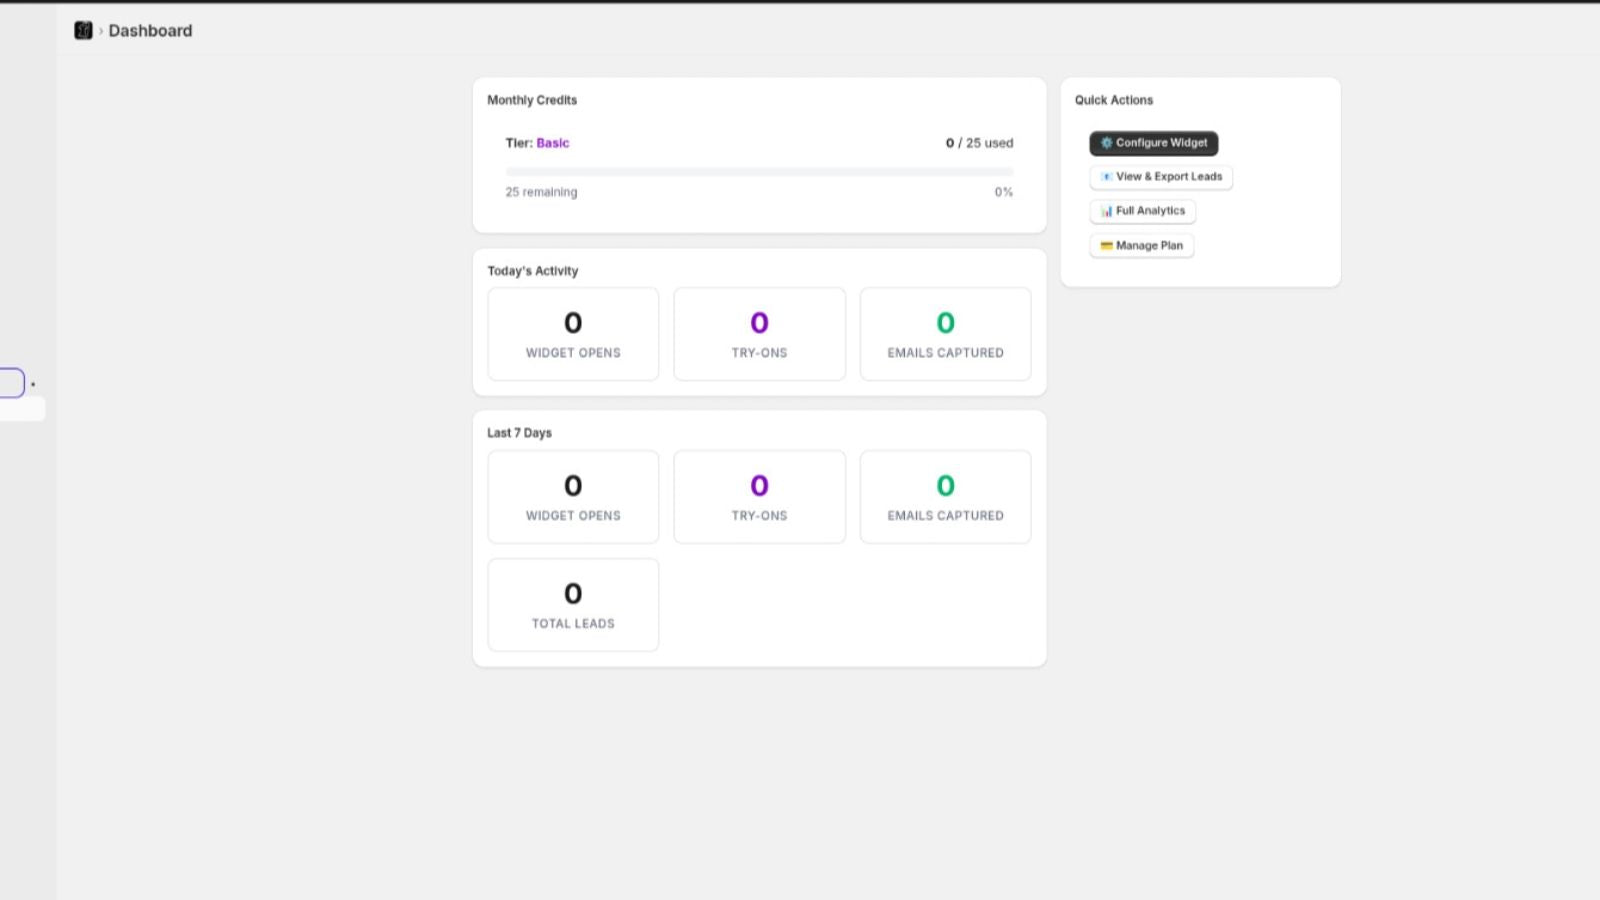This screenshot has width=1600, height=900.
Task: Click the 'Today's Activity' heading
Action: point(533,271)
